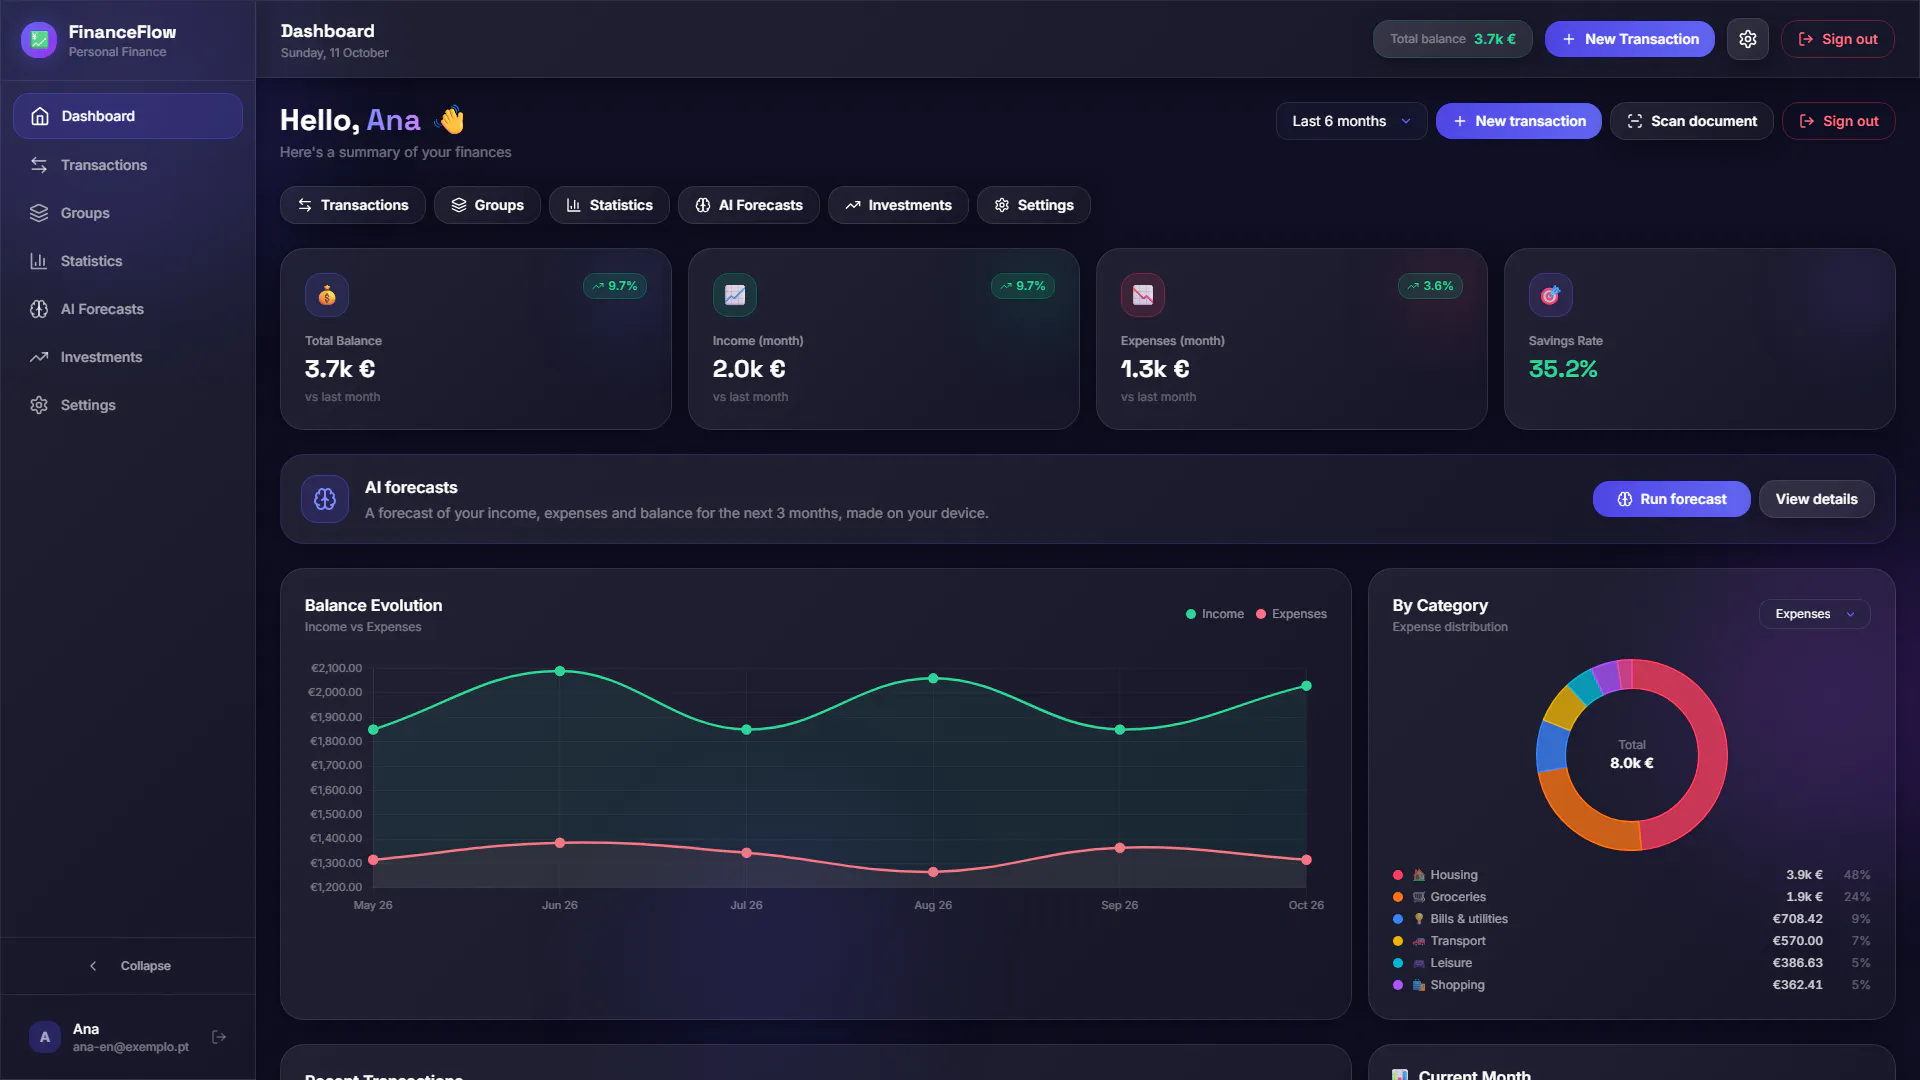Click the Transactions arrows icon in sidebar
The width and height of the screenshot is (1920, 1080).
pyautogui.click(x=39, y=165)
